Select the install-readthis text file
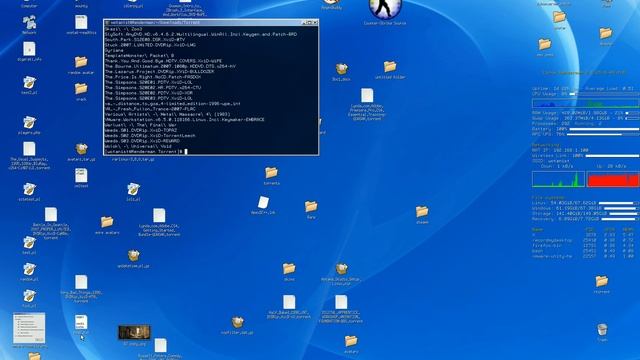Viewport: 640px width, 360px height. [x=81, y=25]
